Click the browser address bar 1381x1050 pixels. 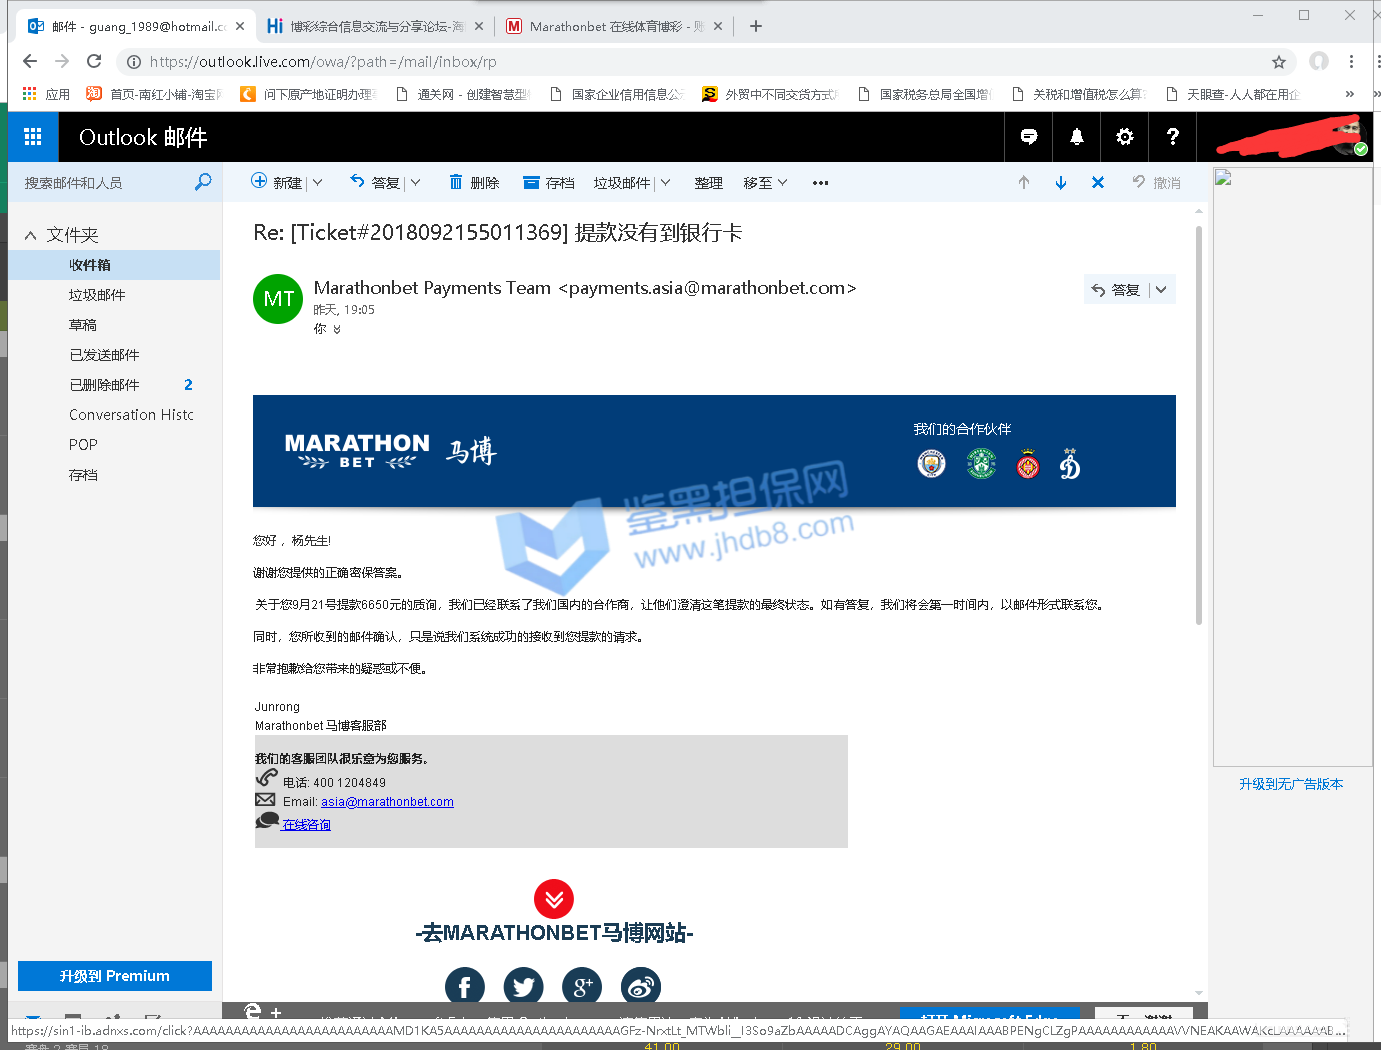click(700, 62)
